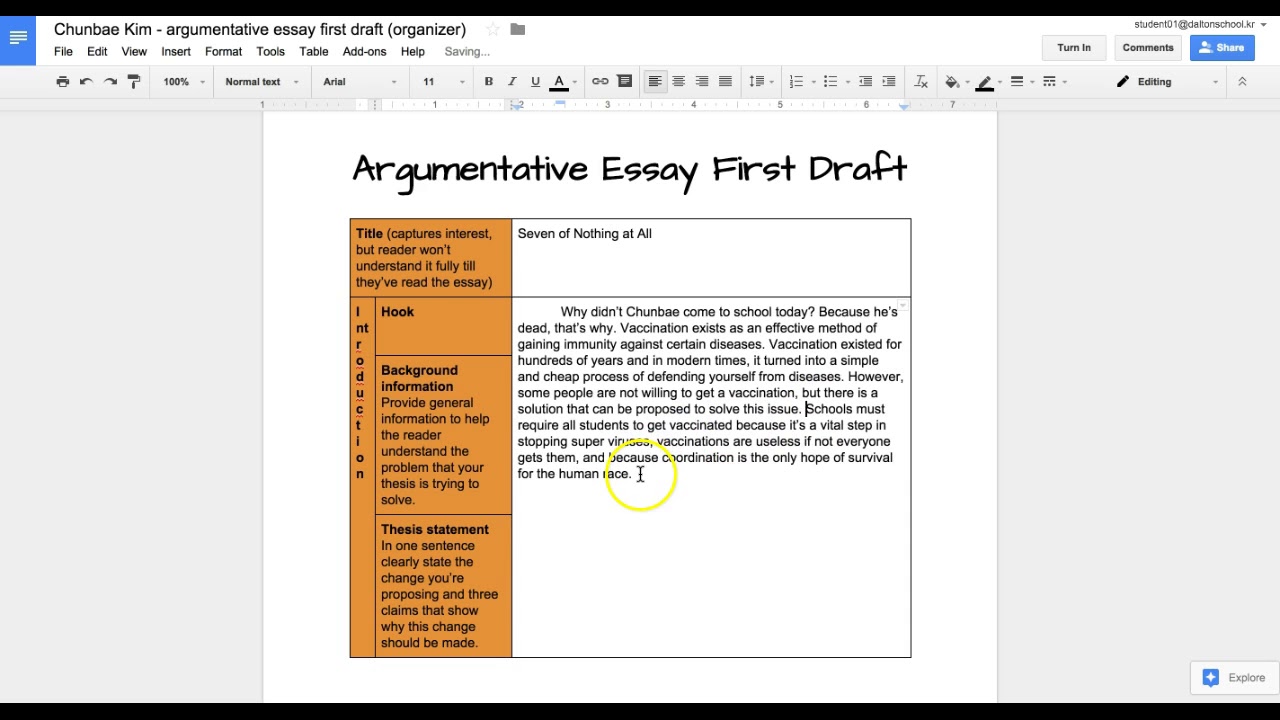Click the blue Share button

1222,48
